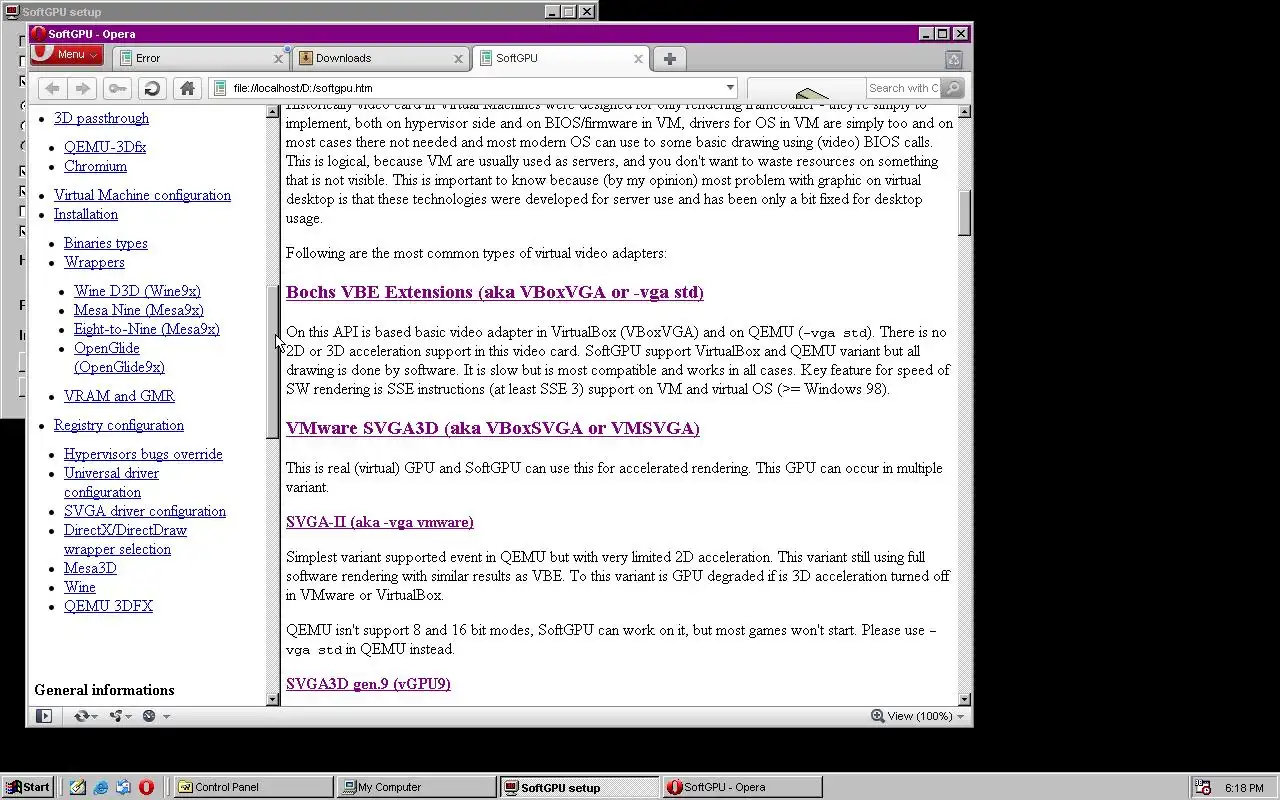1280x800 pixels.
Task: Click the search magnifier button
Action: point(953,88)
